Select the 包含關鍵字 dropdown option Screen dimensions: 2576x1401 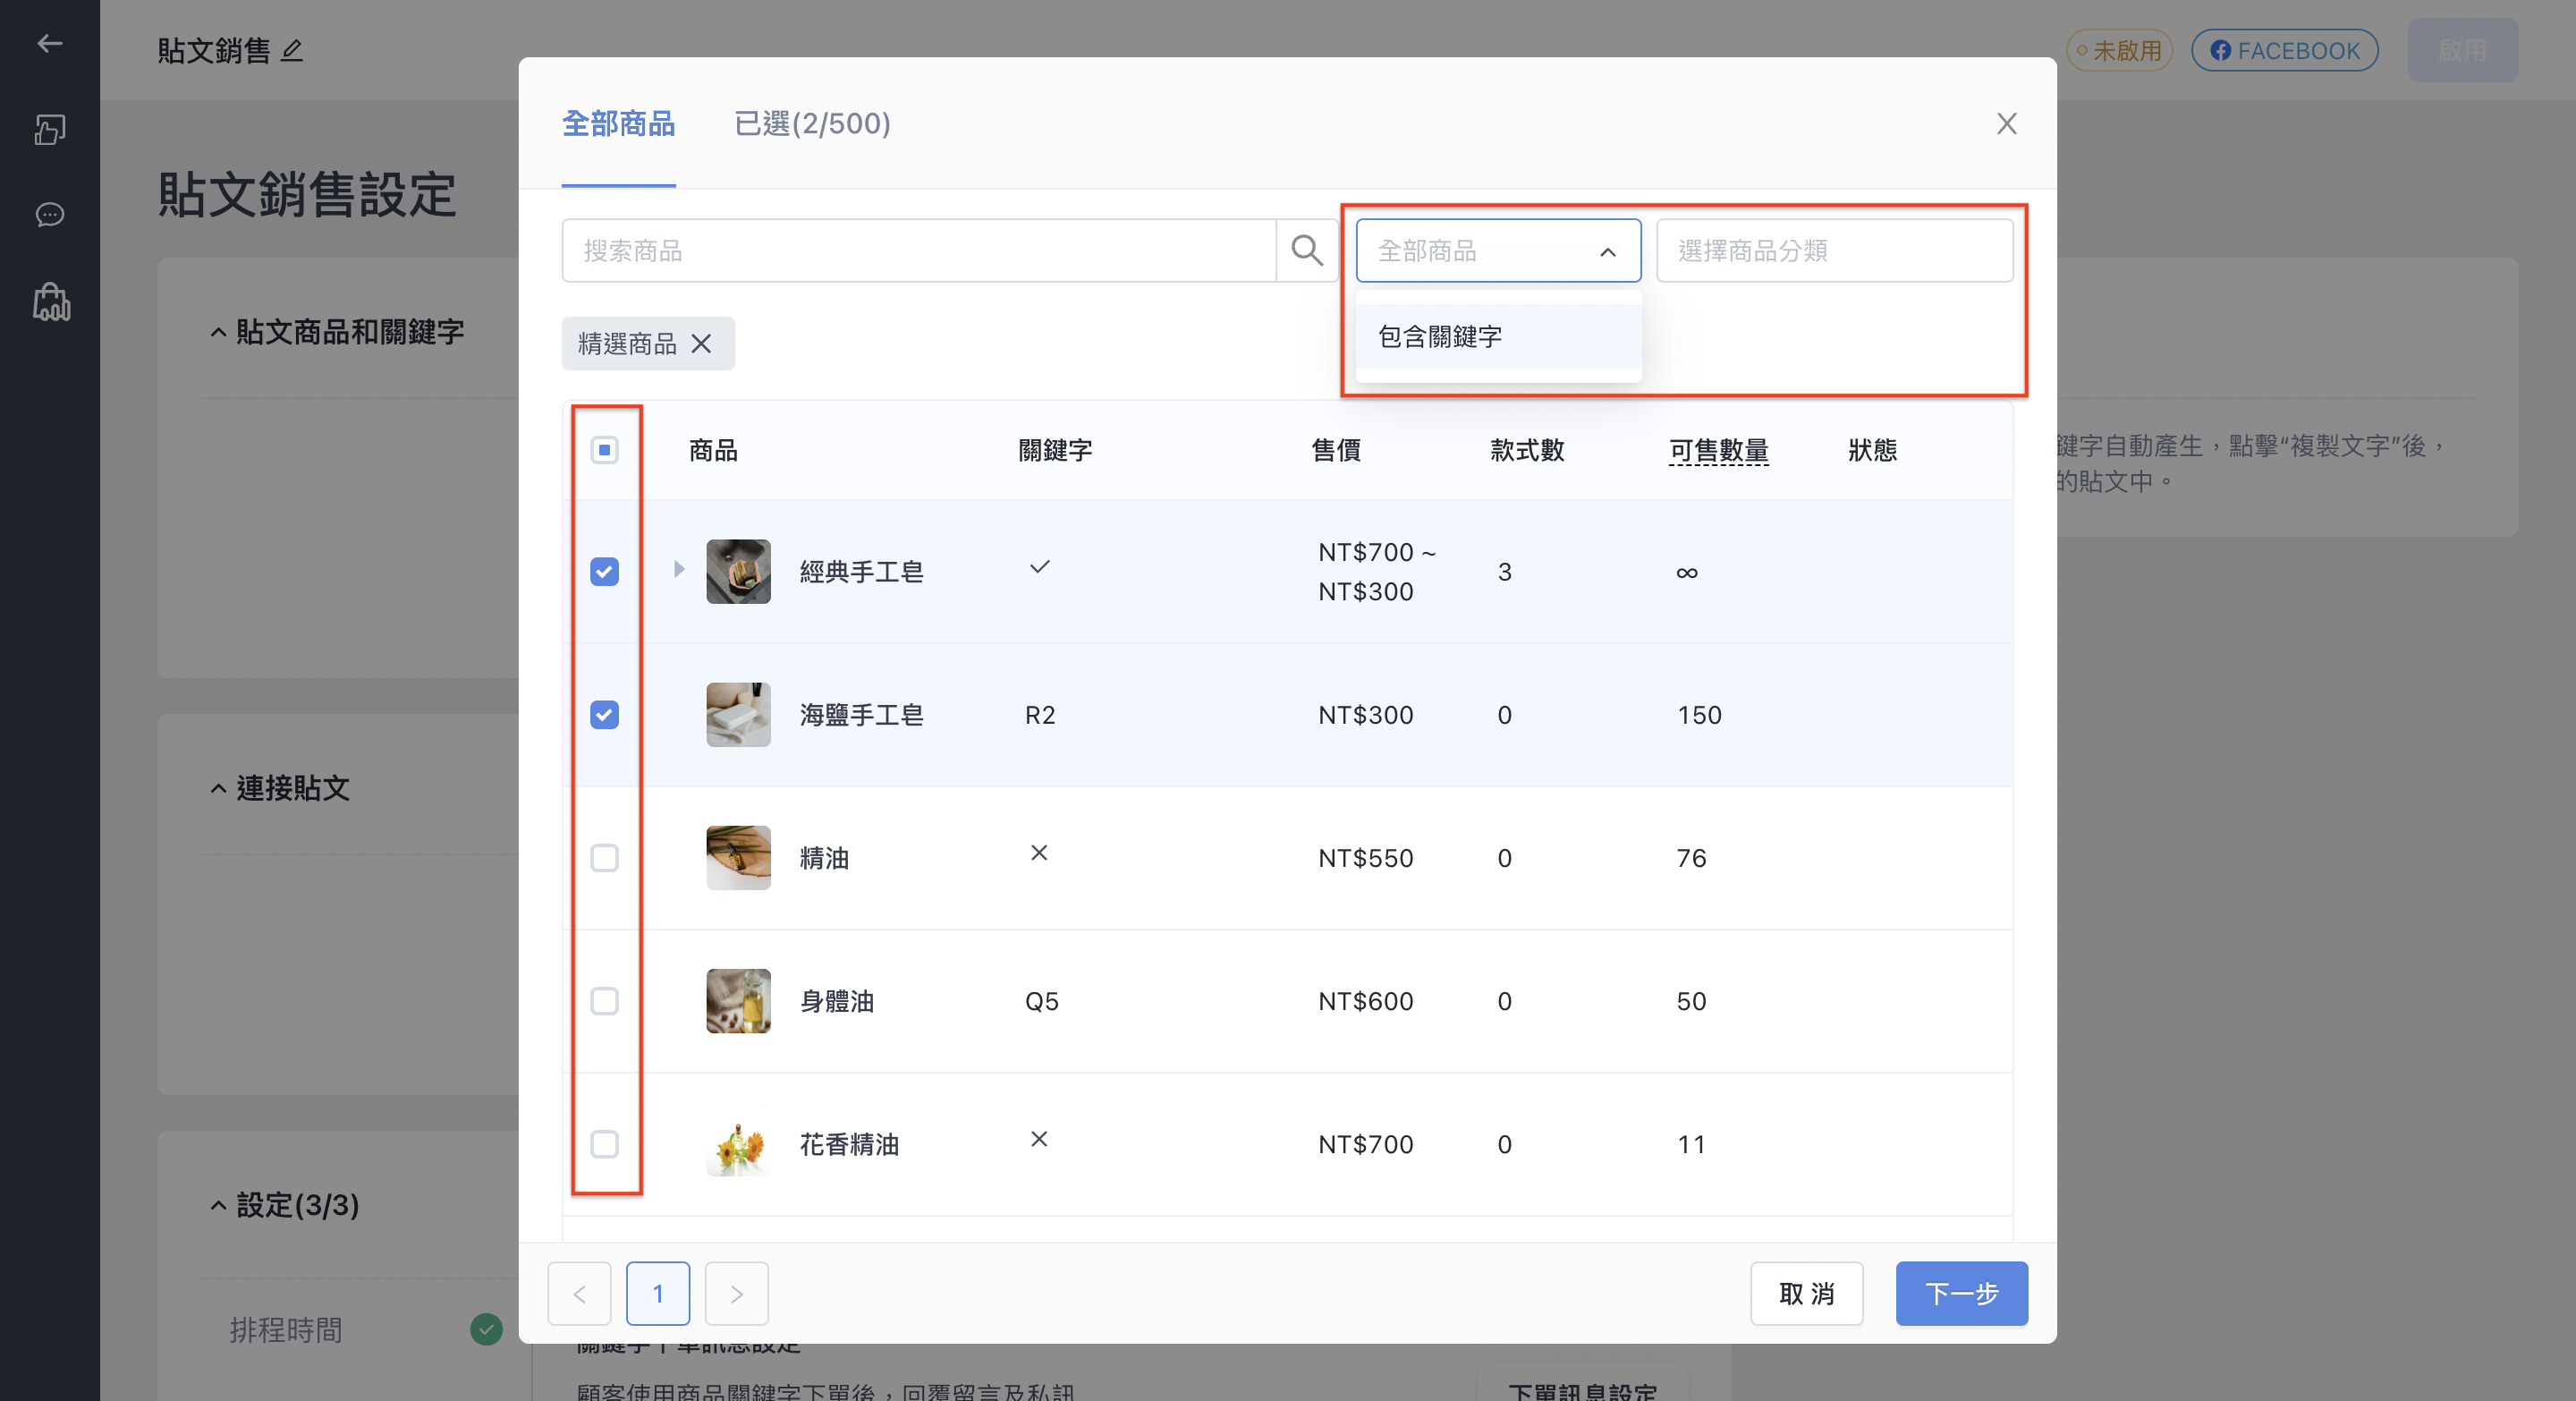click(x=1498, y=337)
